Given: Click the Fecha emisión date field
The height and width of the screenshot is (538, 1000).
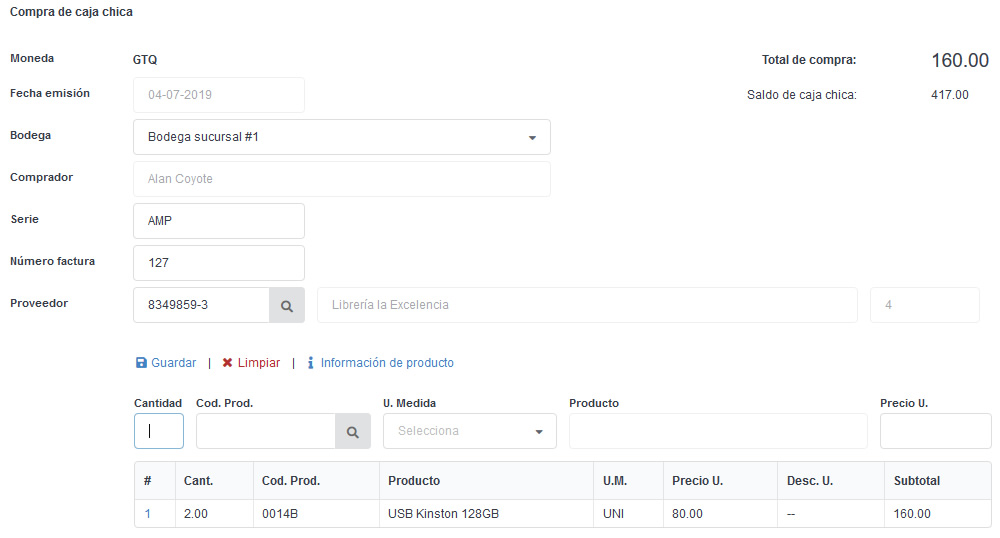Looking at the screenshot, I should tap(218, 95).
